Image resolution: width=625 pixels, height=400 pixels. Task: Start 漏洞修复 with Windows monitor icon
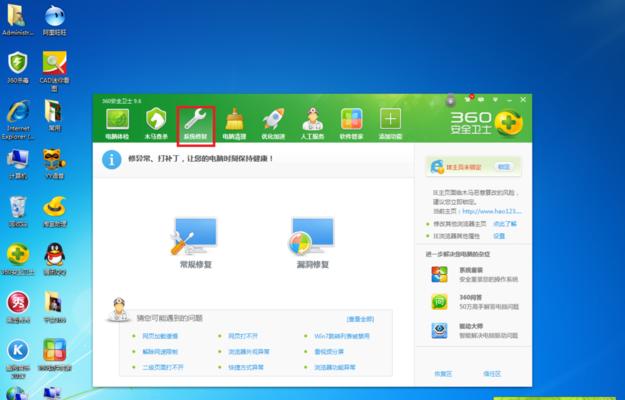tap(312, 242)
